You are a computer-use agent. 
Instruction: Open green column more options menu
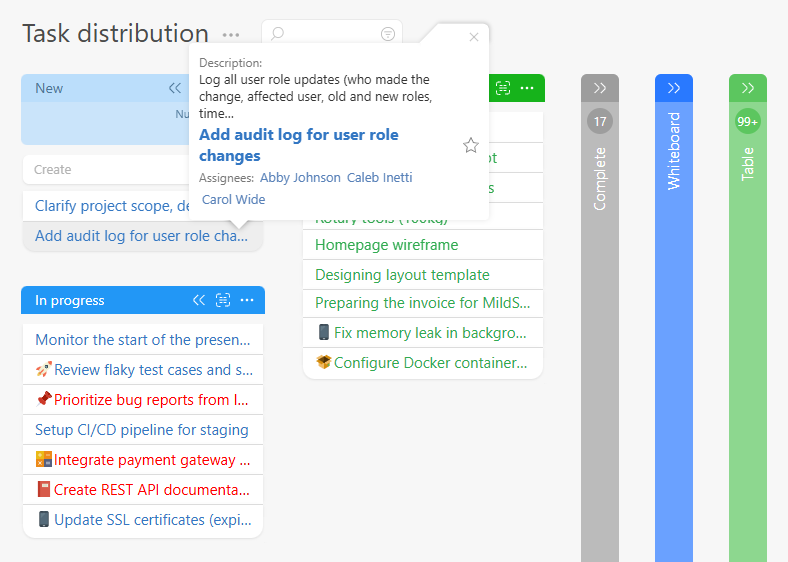527,88
